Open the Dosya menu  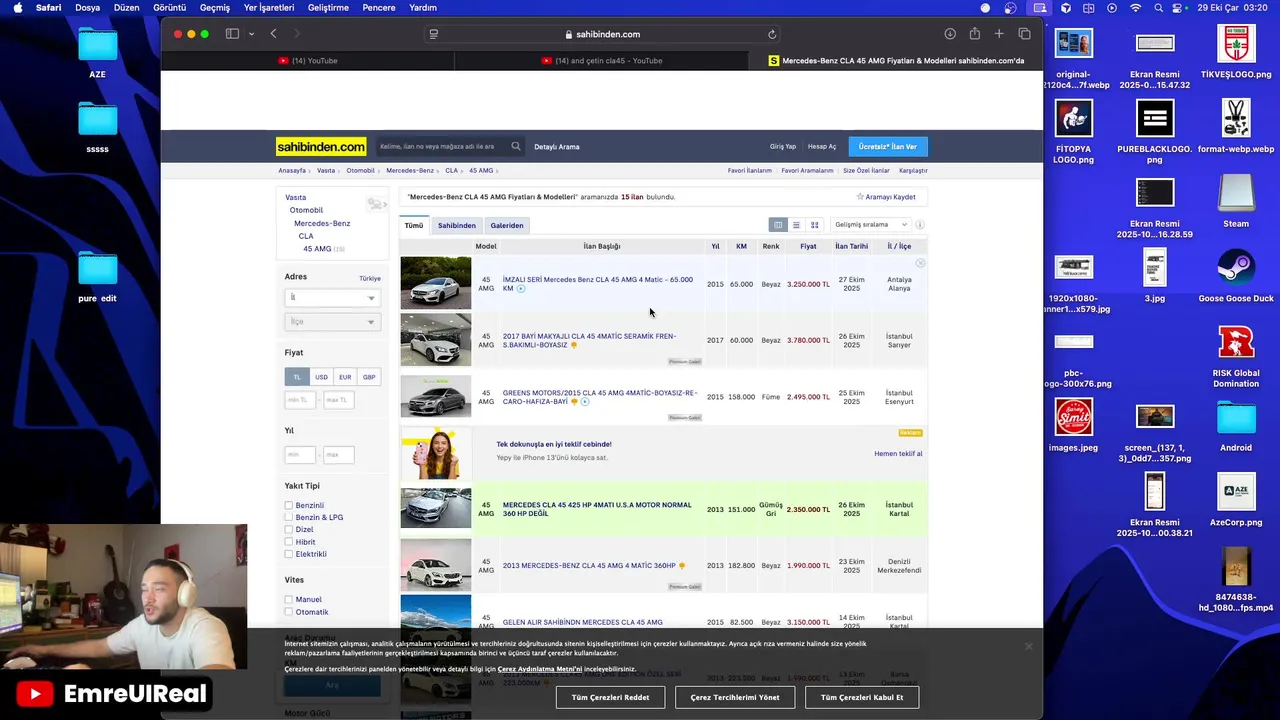(x=87, y=8)
